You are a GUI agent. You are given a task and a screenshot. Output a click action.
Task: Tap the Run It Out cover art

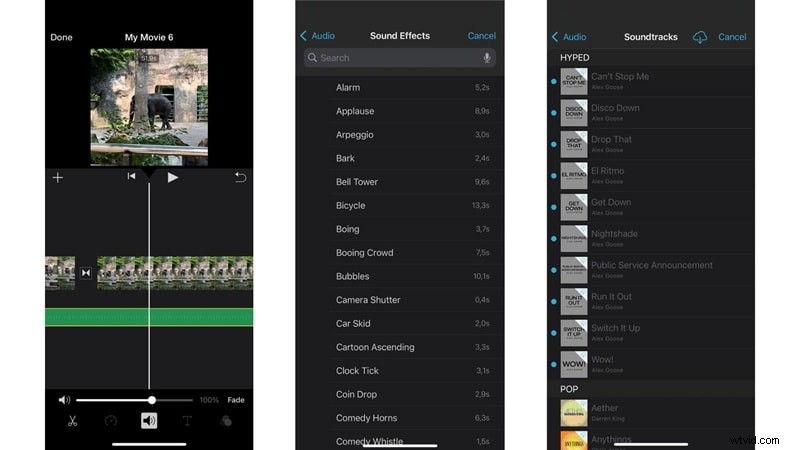573,302
